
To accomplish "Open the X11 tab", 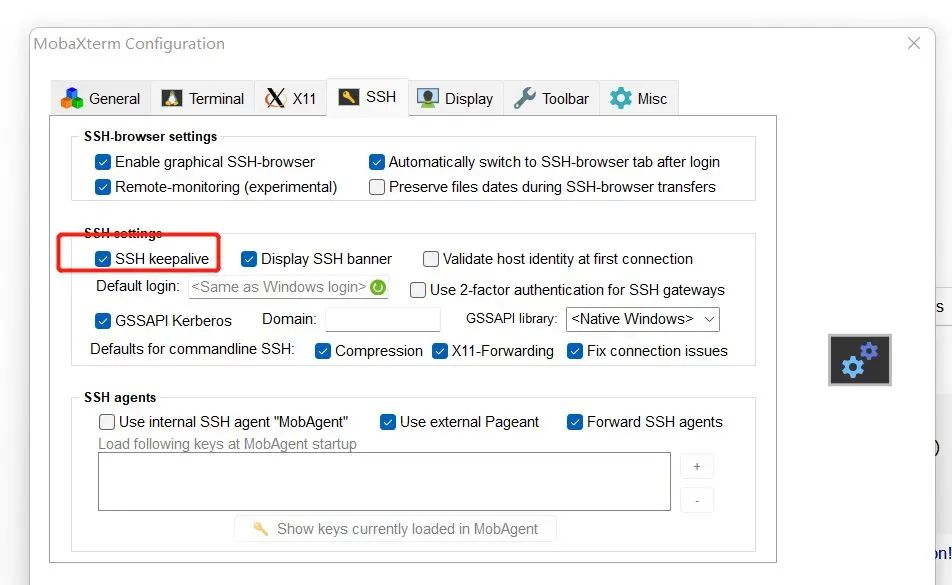I will 291,98.
